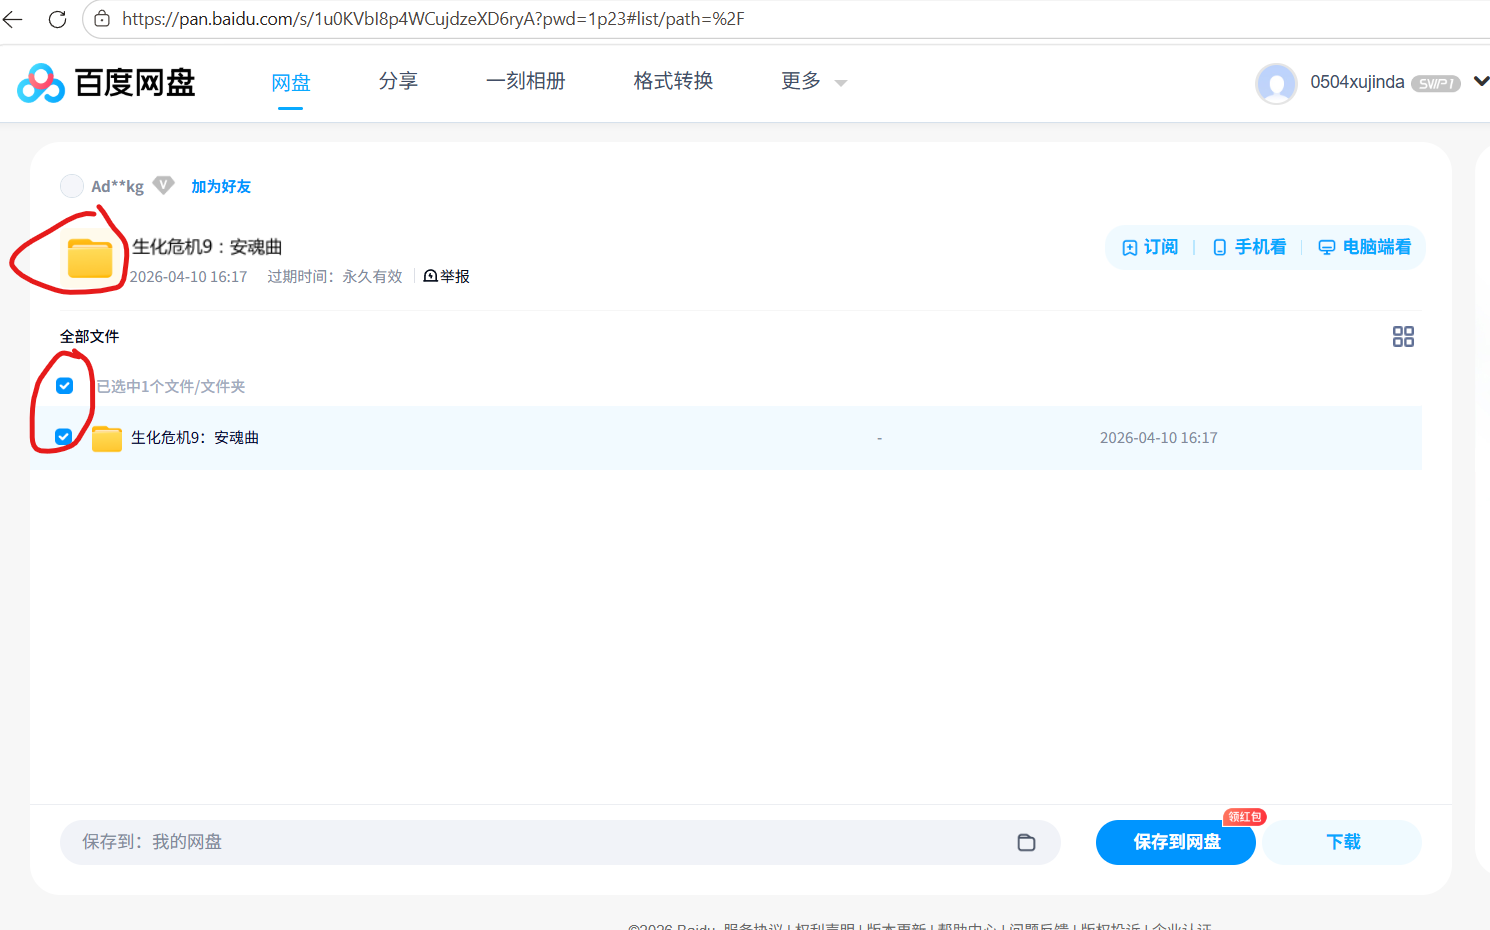Click the large folder icon in share header
Screen dimensions: 1490x930
coord(90,257)
